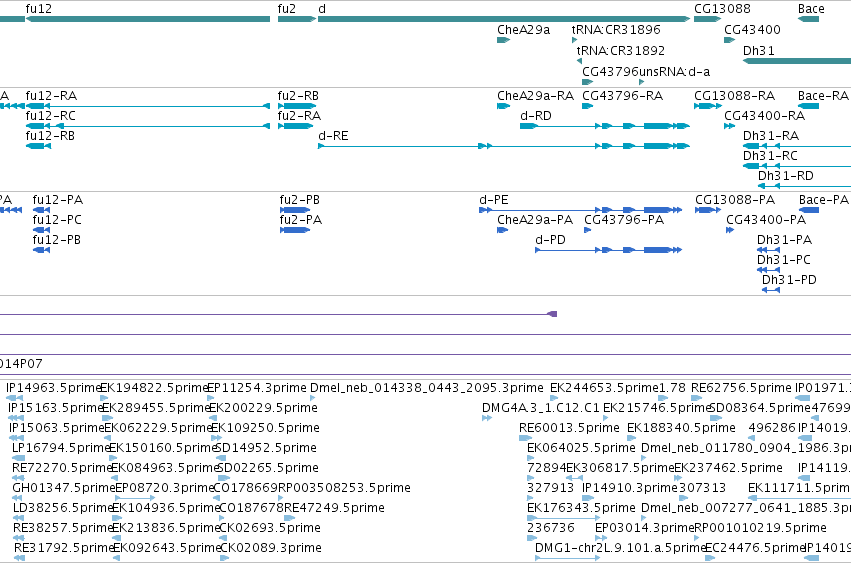Image resolution: width=851 pixels, height=563 pixels.
Task: Select the GH01347.5prime EST label
Action: [63, 488]
